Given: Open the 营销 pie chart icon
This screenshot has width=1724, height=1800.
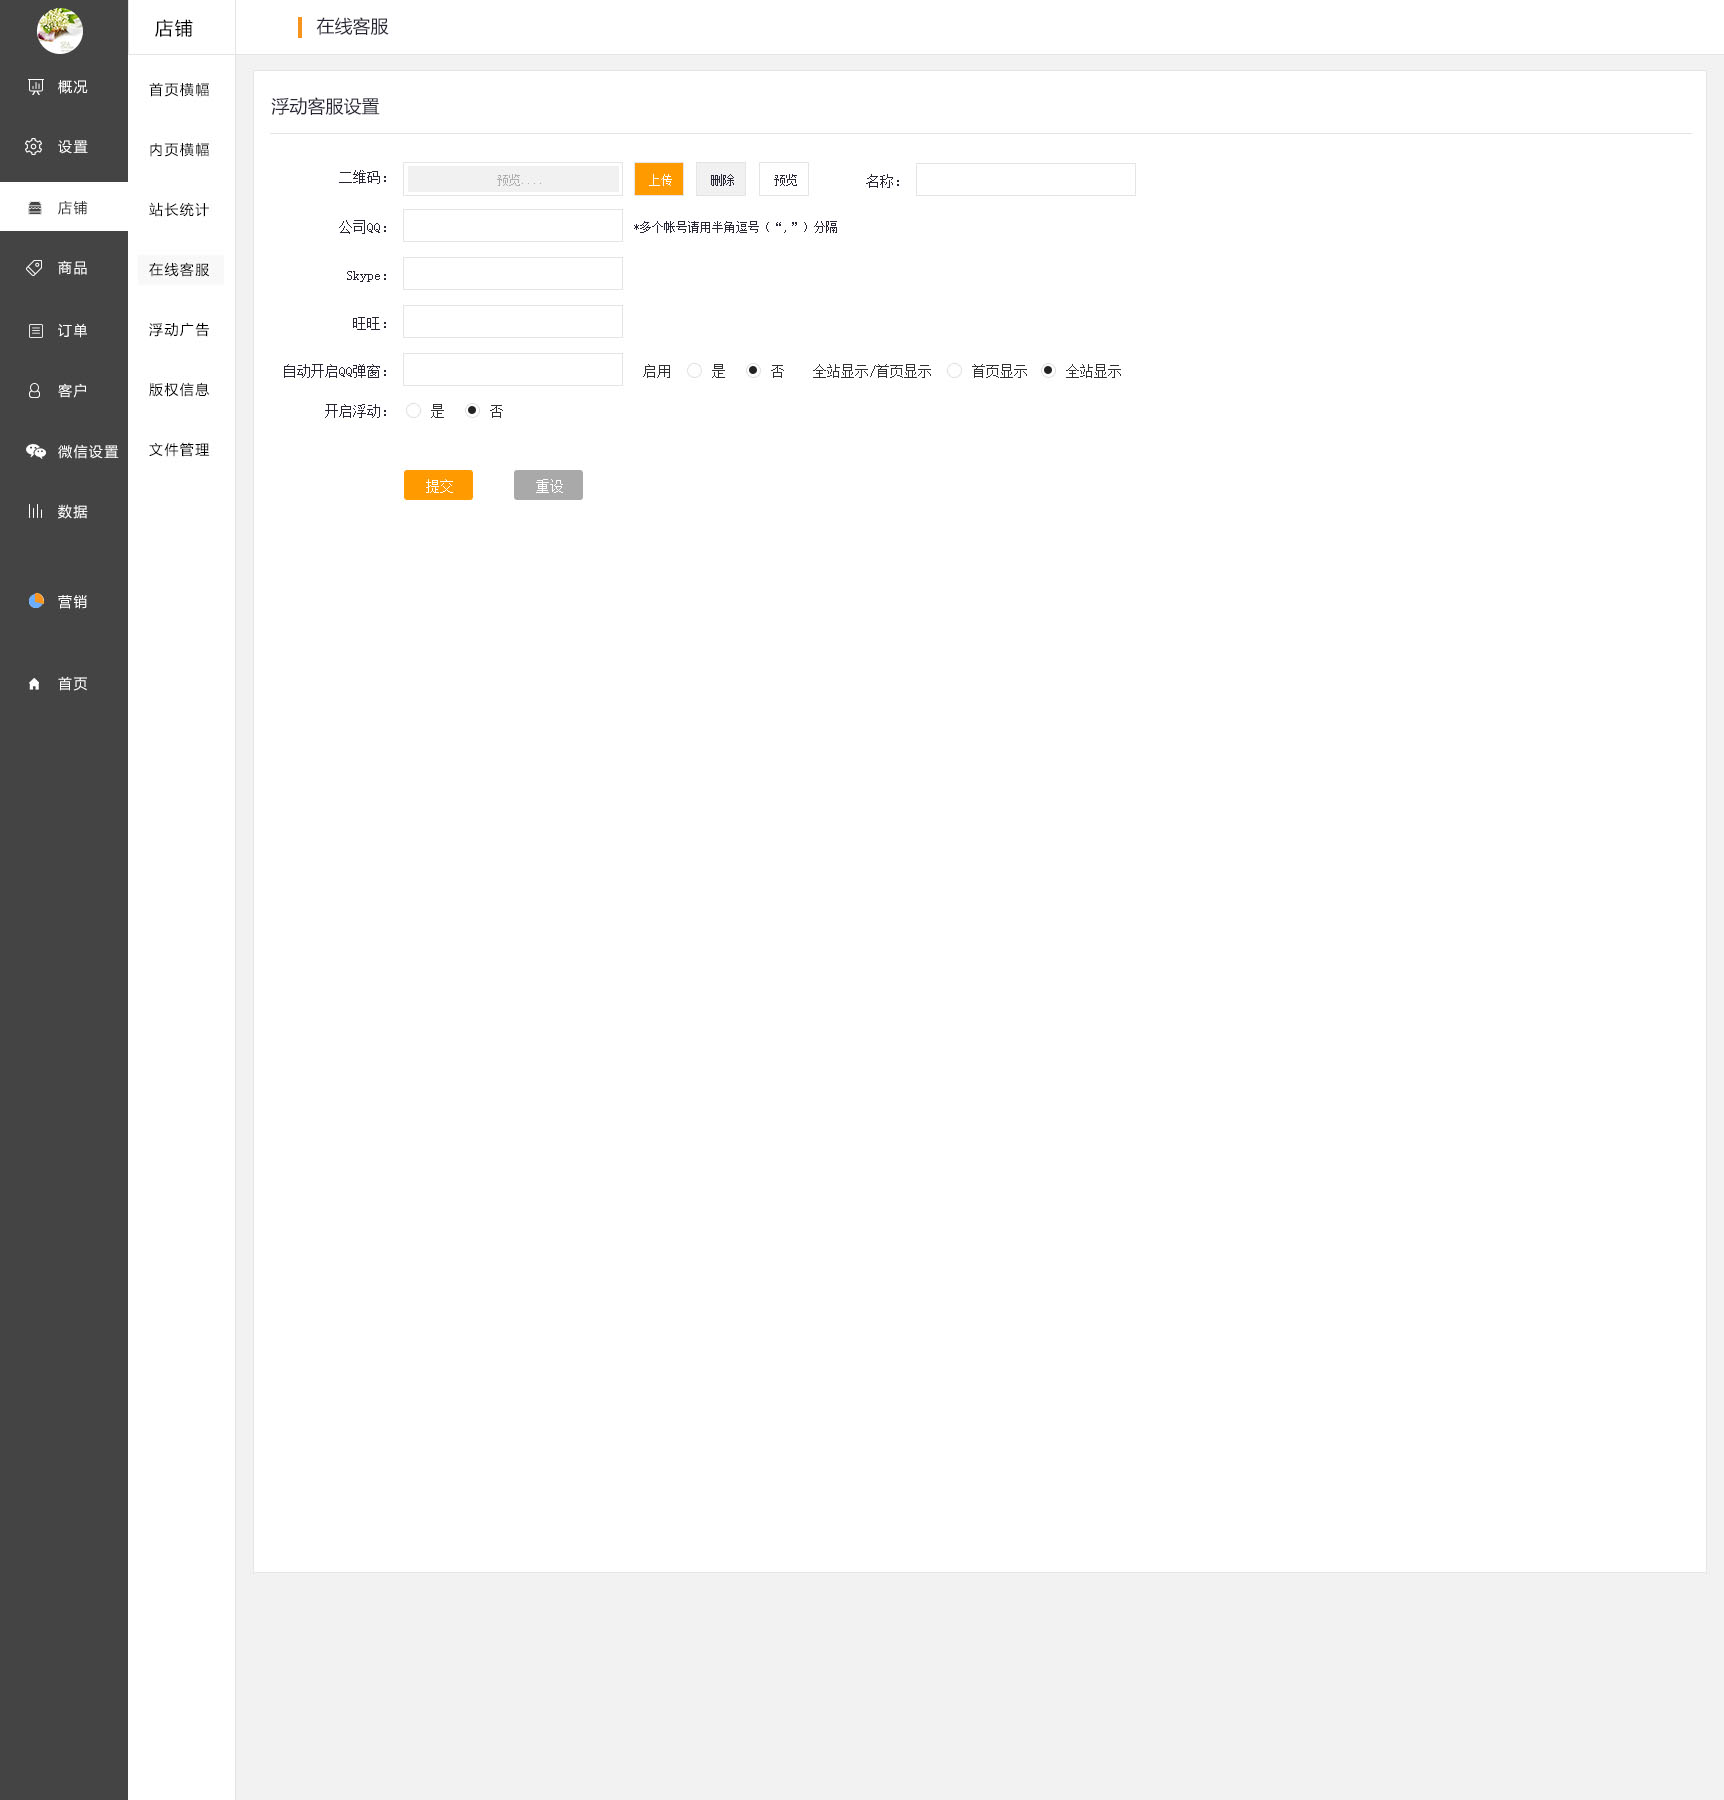Looking at the screenshot, I should coord(36,601).
